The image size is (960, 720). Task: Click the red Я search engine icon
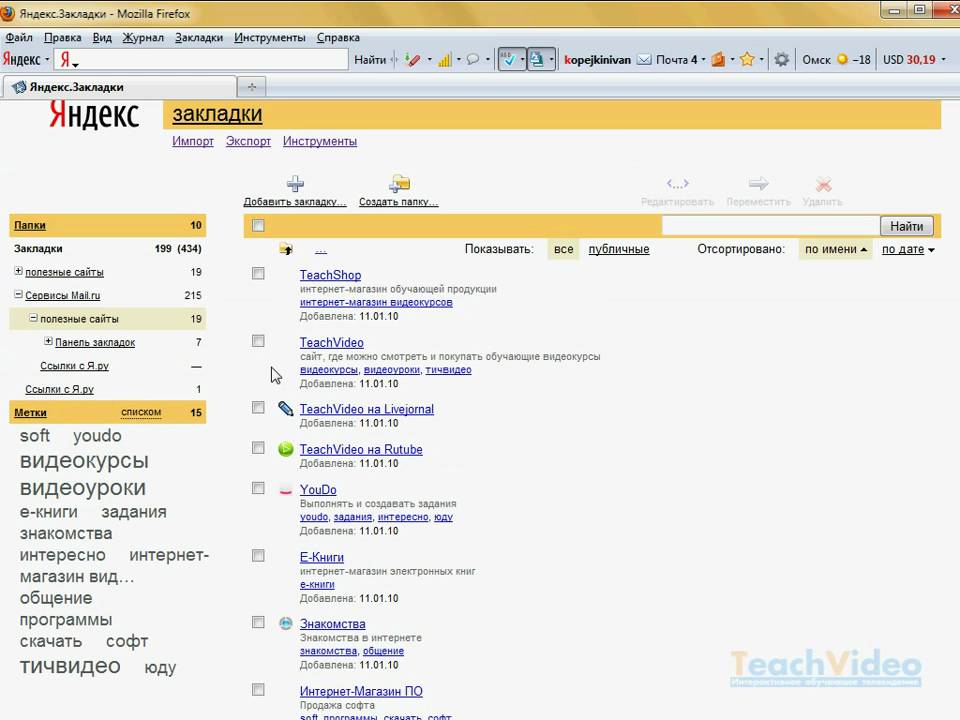(x=65, y=59)
